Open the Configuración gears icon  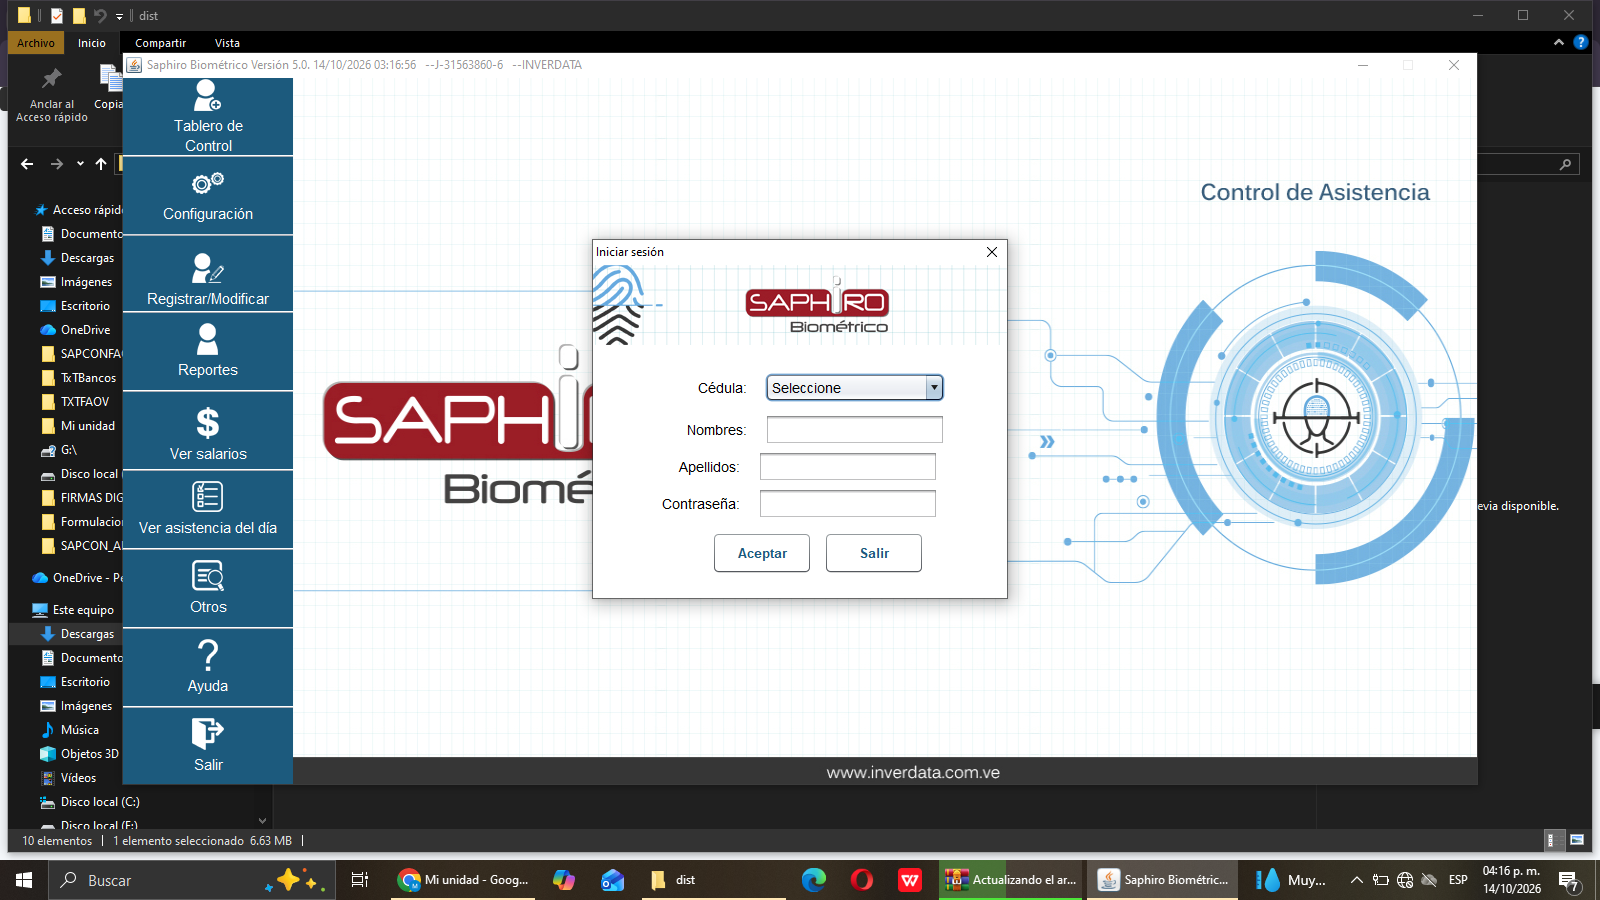coord(208,183)
